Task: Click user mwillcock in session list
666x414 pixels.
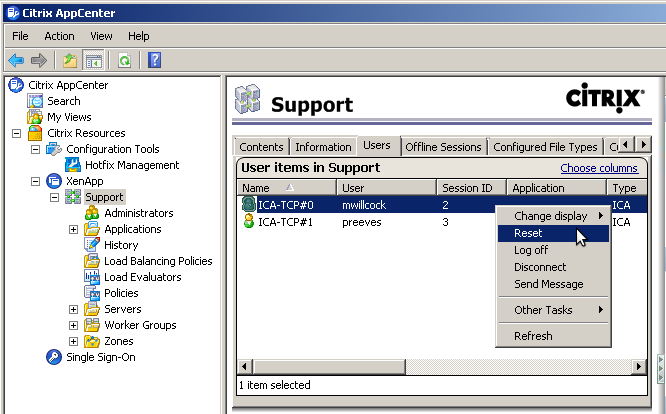Action: (x=364, y=205)
